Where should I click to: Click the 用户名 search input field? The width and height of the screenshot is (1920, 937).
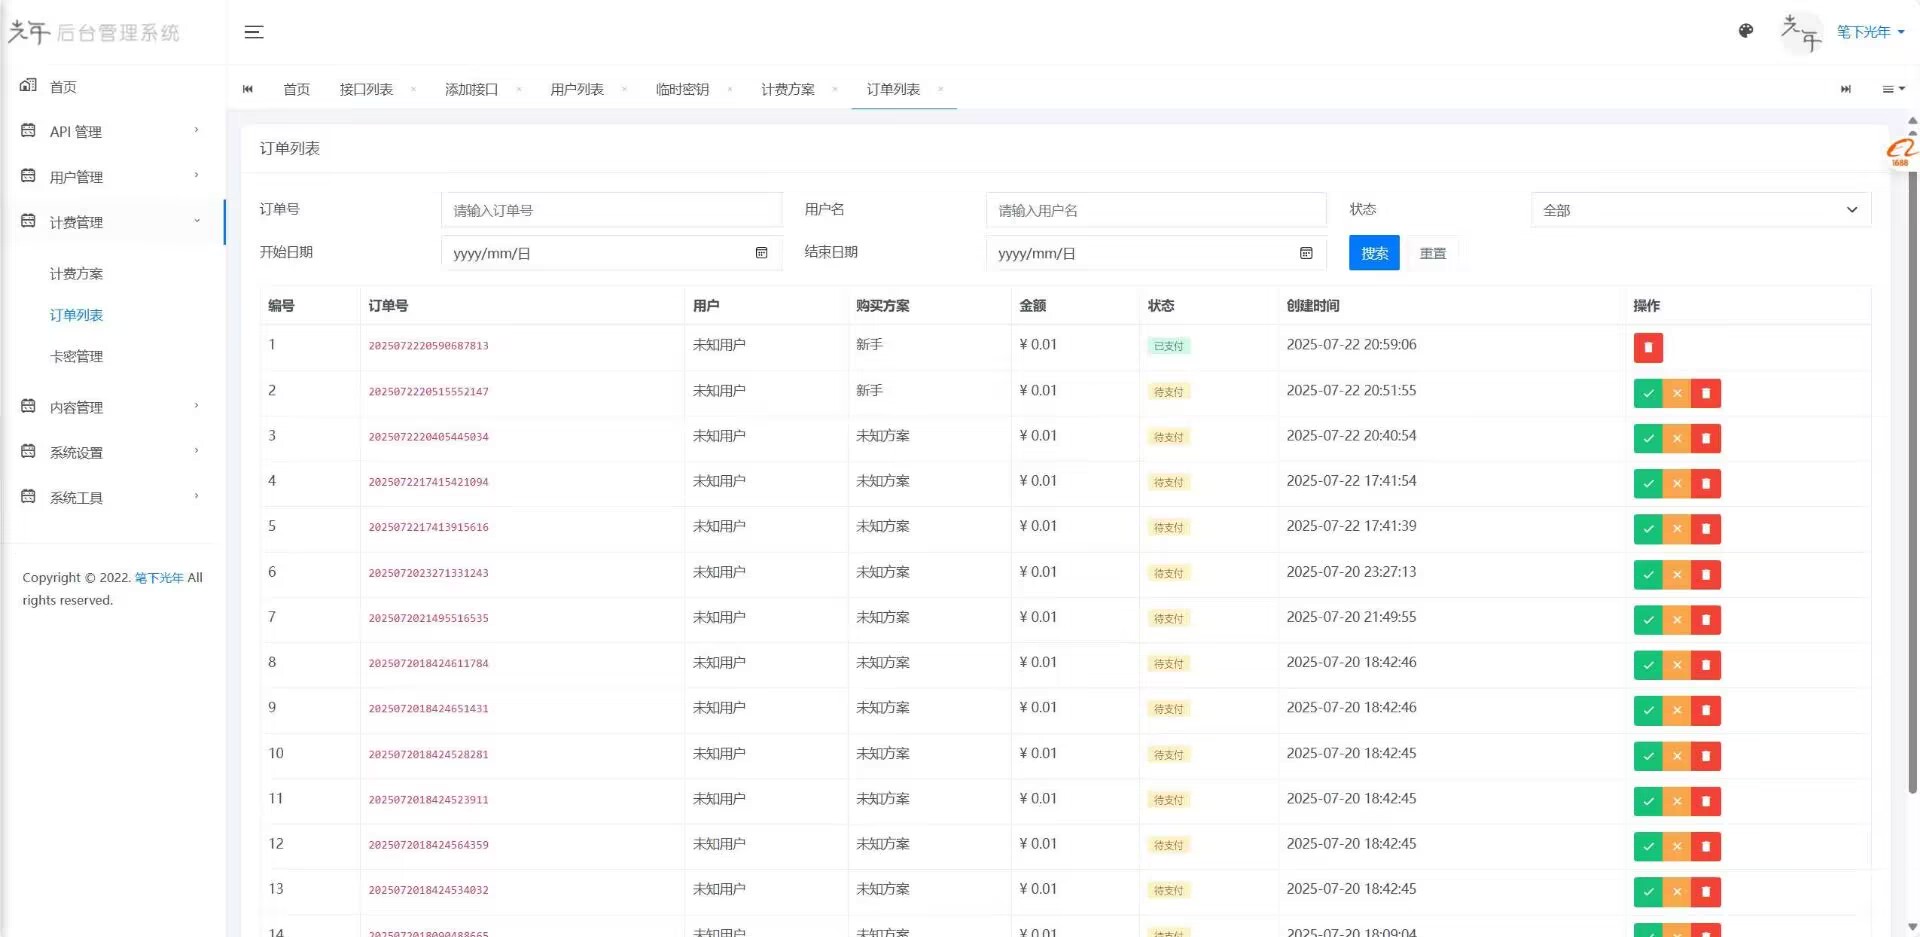tap(1156, 210)
